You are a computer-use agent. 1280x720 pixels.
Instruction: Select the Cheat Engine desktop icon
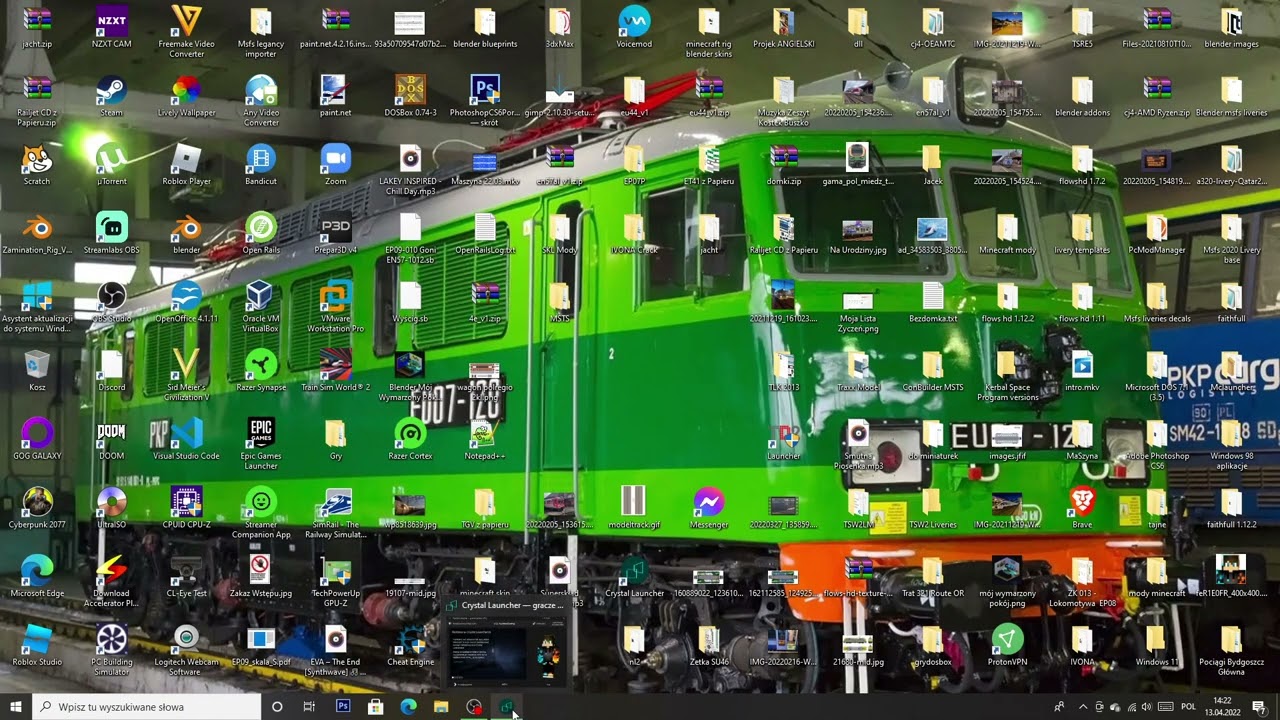coord(410,645)
